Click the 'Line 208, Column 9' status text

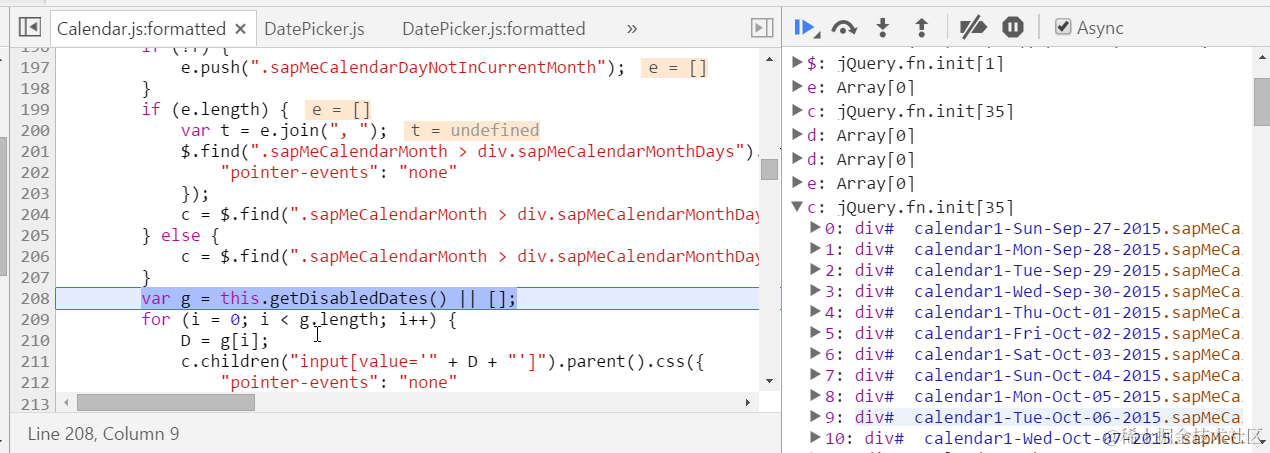(x=103, y=433)
